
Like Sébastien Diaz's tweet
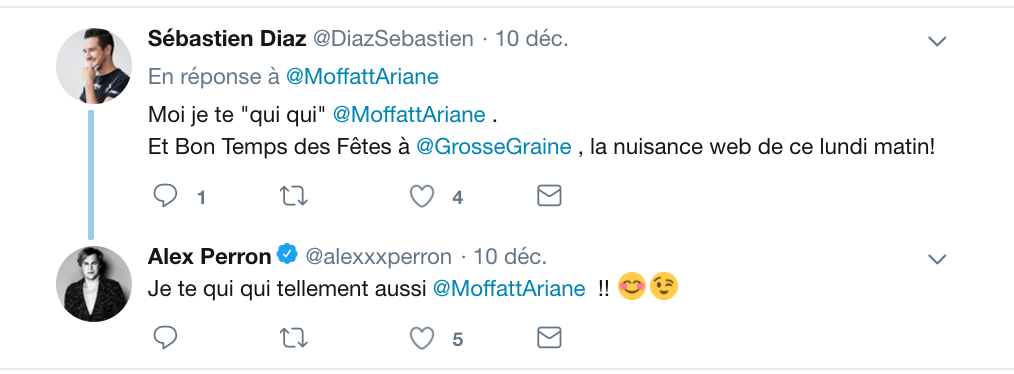click(x=422, y=196)
